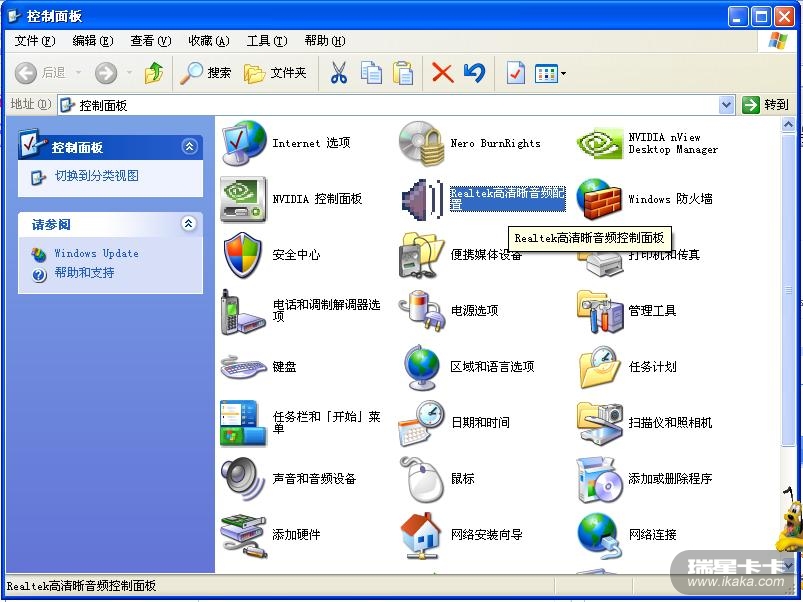
Task: Open 网络连接 icon
Action: click(599, 535)
